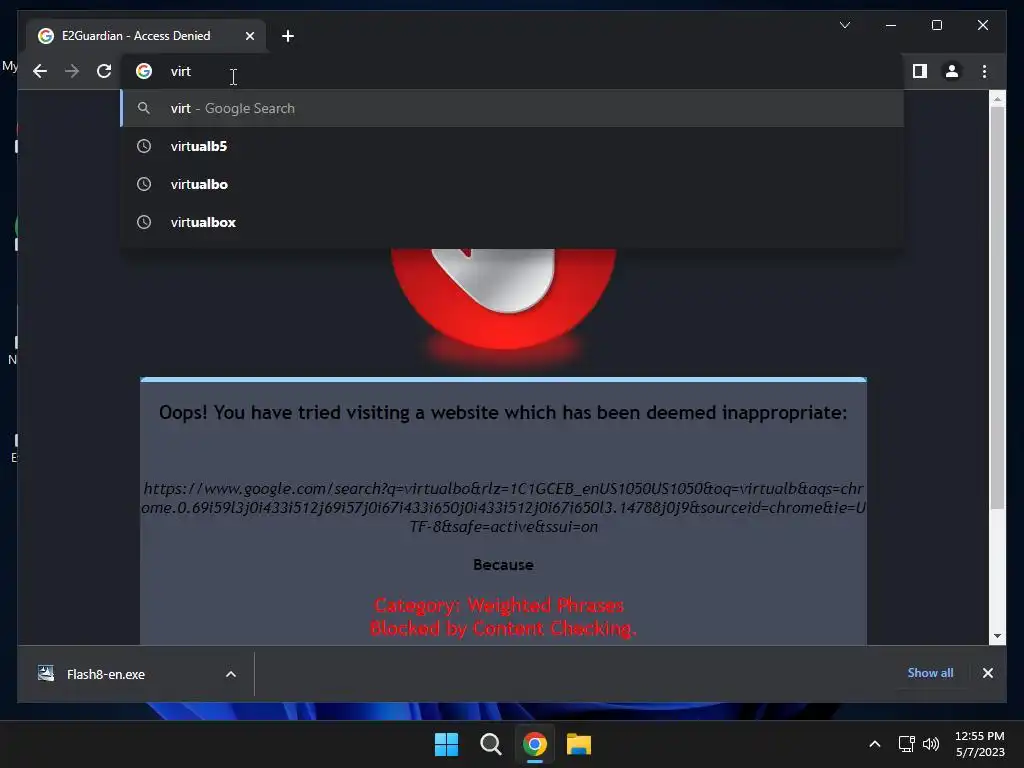Click the Google logo in address bar
Screen dimensions: 1024x768
pos(144,71)
